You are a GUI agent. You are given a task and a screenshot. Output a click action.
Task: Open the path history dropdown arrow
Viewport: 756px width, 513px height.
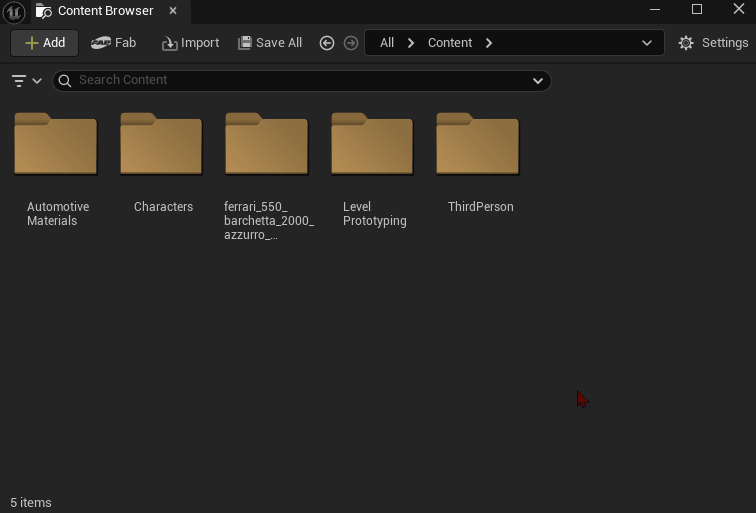coord(647,43)
